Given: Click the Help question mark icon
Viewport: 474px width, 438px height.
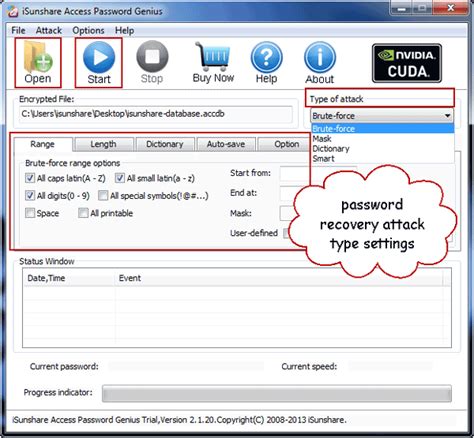Looking at the screenshot, I should point(266,62).
